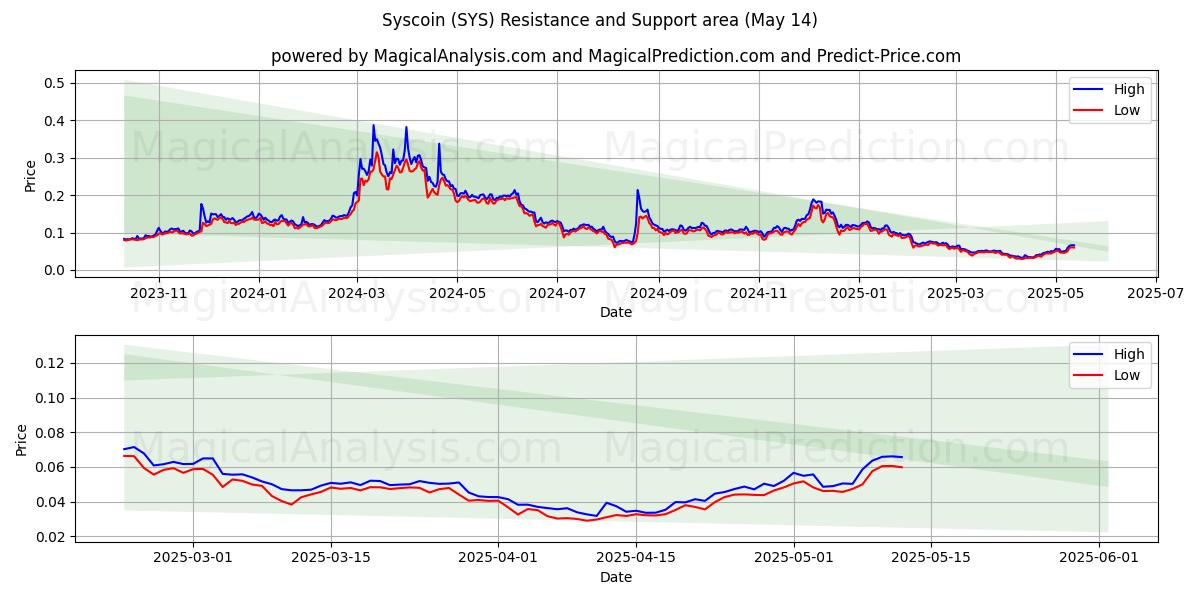Click the '2024-09' x-axis label
The image size is (1200, 600).
(x=658, y=294)
